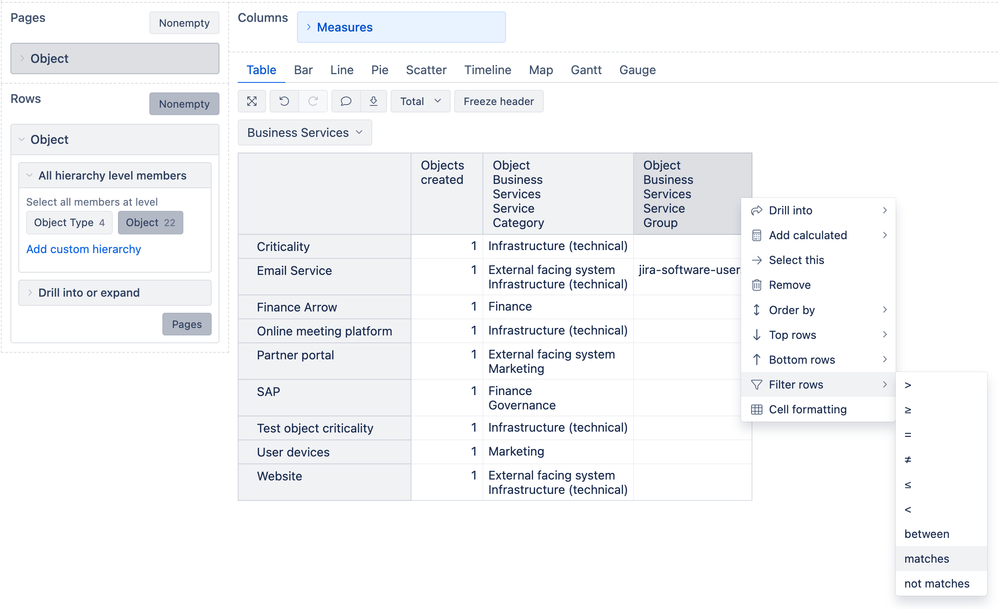
Task: Choose matches in the Filter rows submenu
Action: tap(927, 558)
